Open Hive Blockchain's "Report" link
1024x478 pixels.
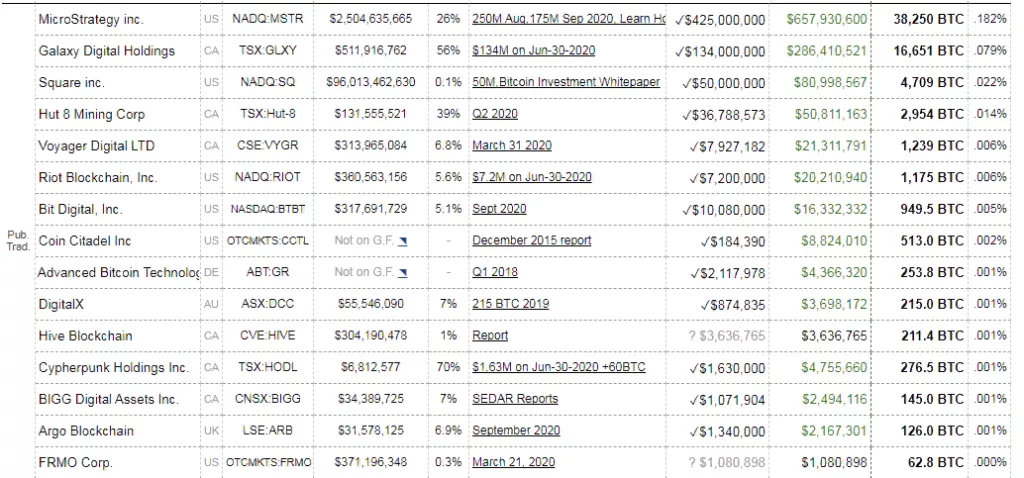(x=490, y=336)
